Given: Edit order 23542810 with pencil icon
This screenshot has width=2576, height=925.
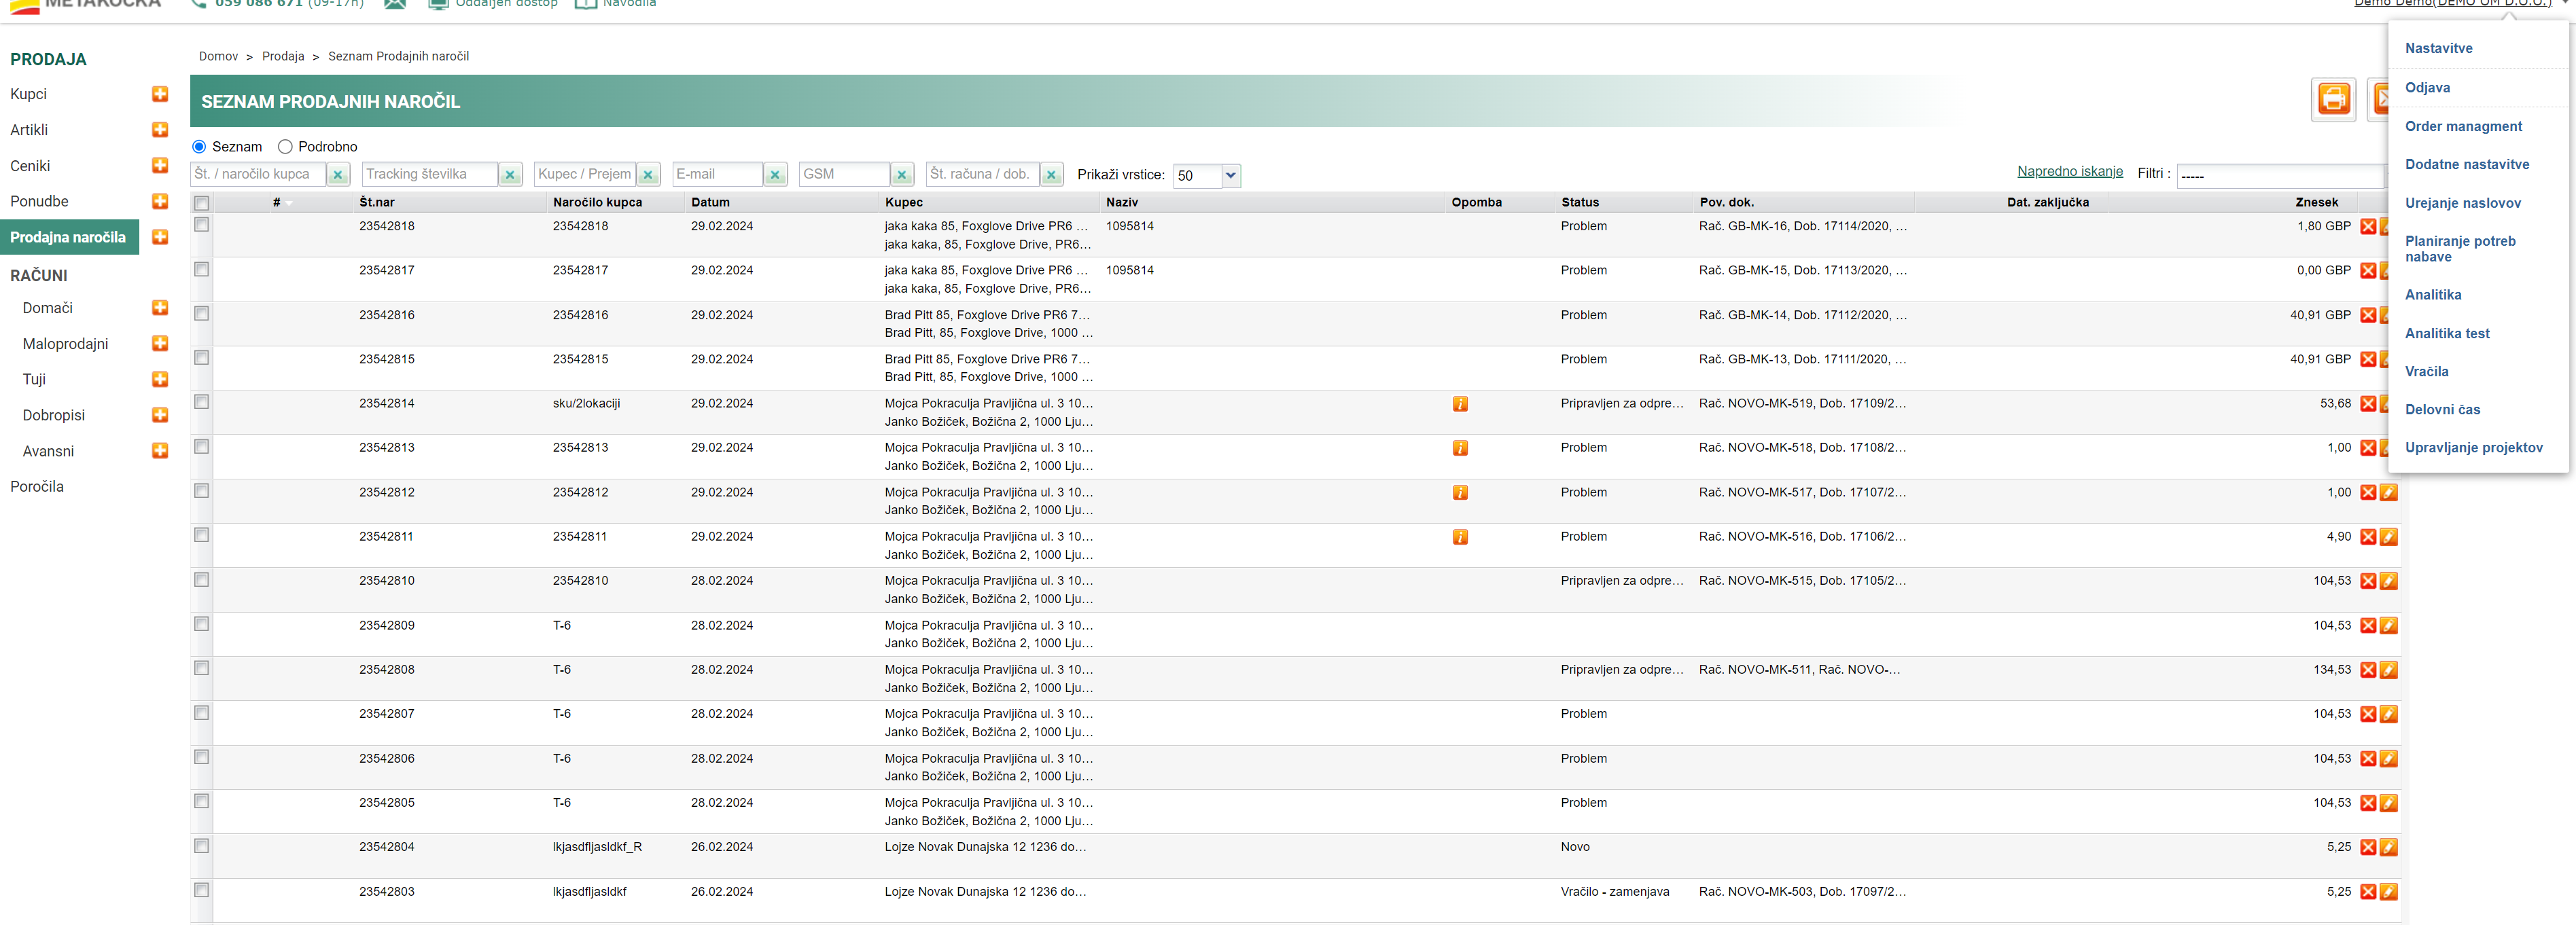Looking at the screenshot, I should 2388,581.
